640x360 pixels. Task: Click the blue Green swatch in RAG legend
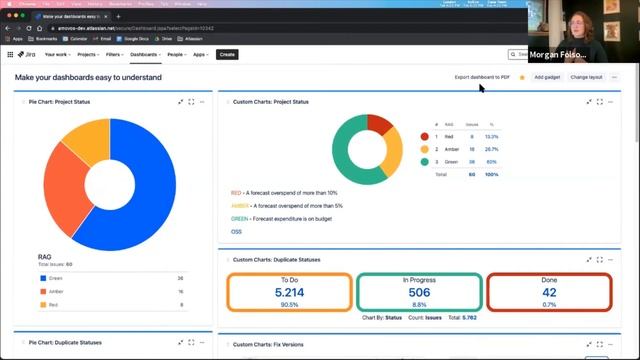43,278
